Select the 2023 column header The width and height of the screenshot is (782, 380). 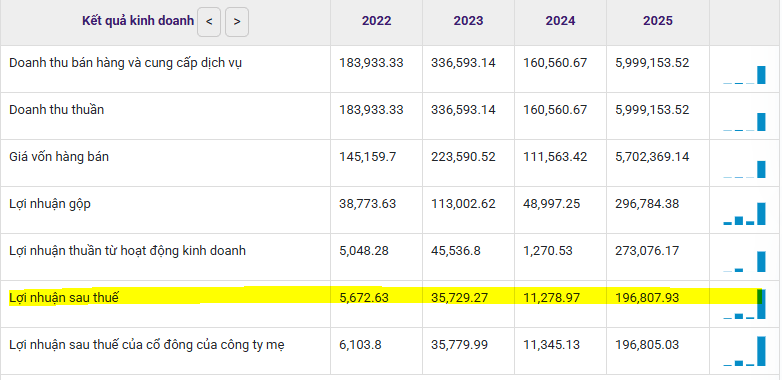click(468, 21)
